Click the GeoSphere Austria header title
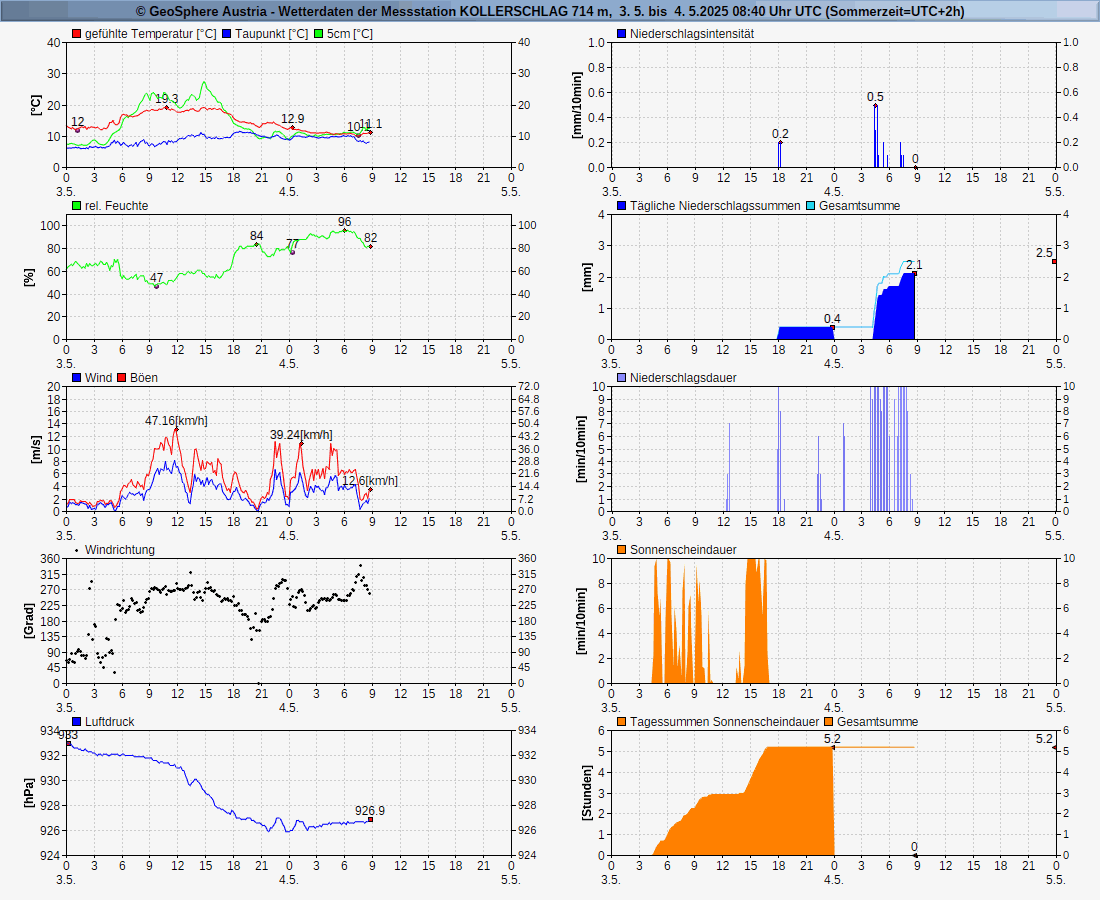 pos(550,11)
